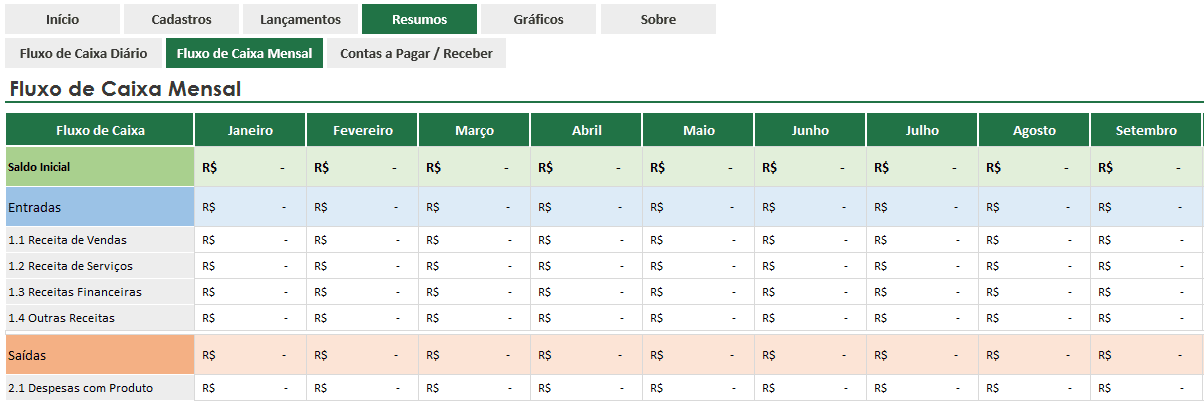This screenshot has height=401, width=1204.
Task: Open the Início tab
Action: 62,19
